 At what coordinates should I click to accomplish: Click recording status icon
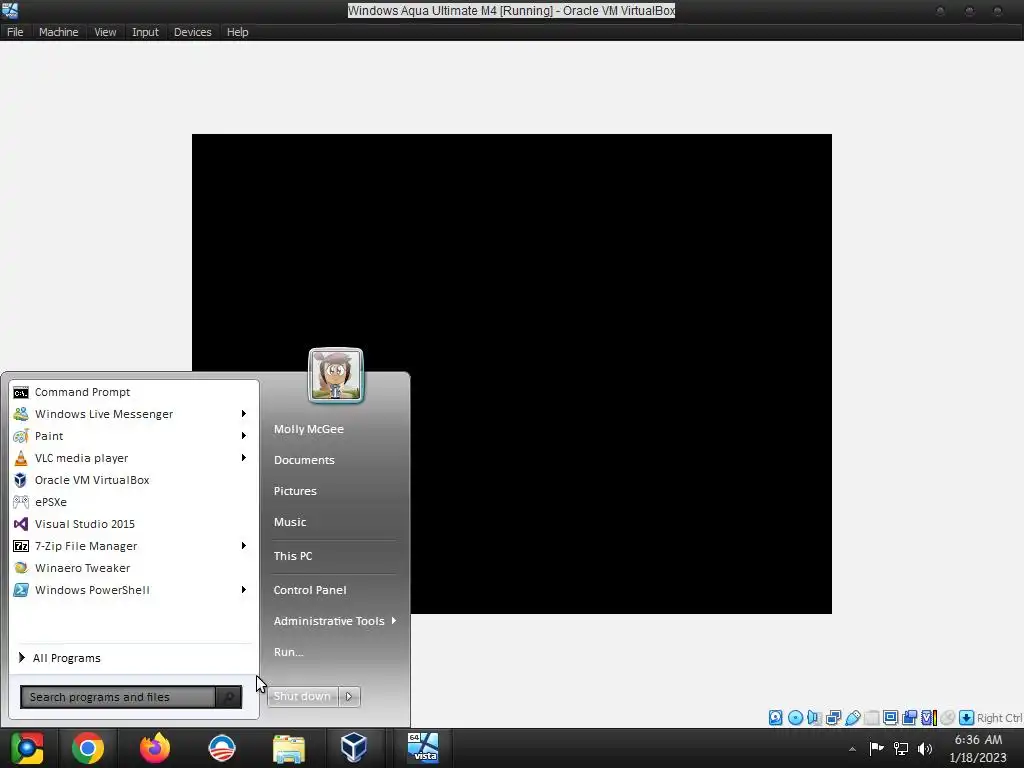pos(909,718)
